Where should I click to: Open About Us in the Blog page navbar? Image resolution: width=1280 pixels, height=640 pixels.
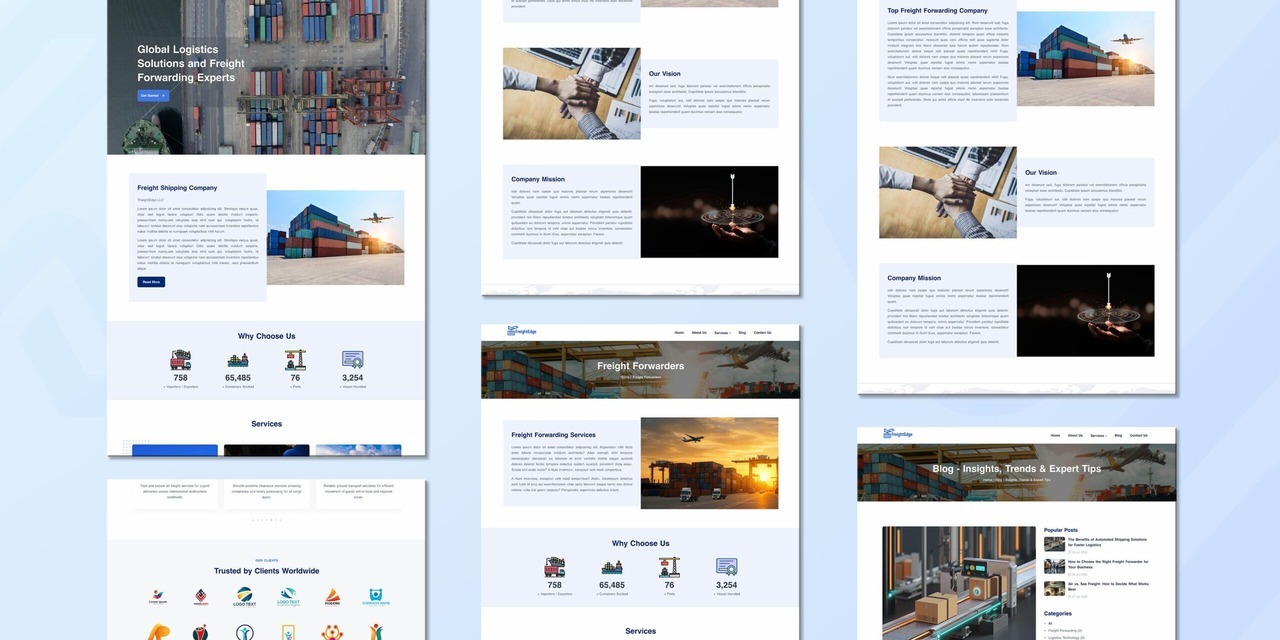1075,435
